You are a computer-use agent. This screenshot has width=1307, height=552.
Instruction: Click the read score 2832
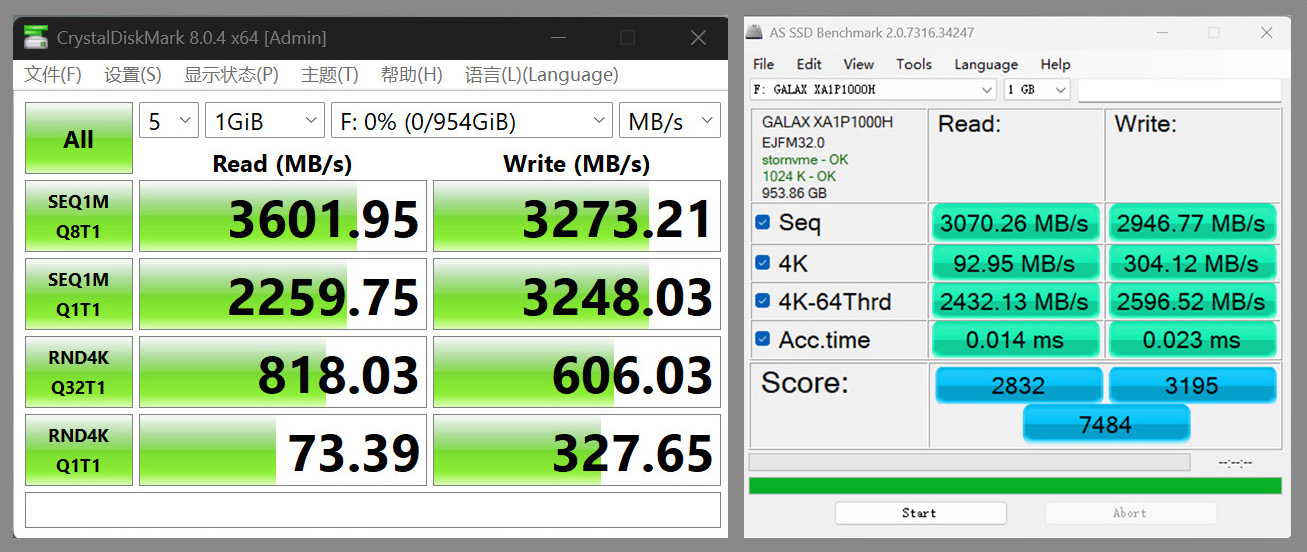click(x=1018, y=385)
